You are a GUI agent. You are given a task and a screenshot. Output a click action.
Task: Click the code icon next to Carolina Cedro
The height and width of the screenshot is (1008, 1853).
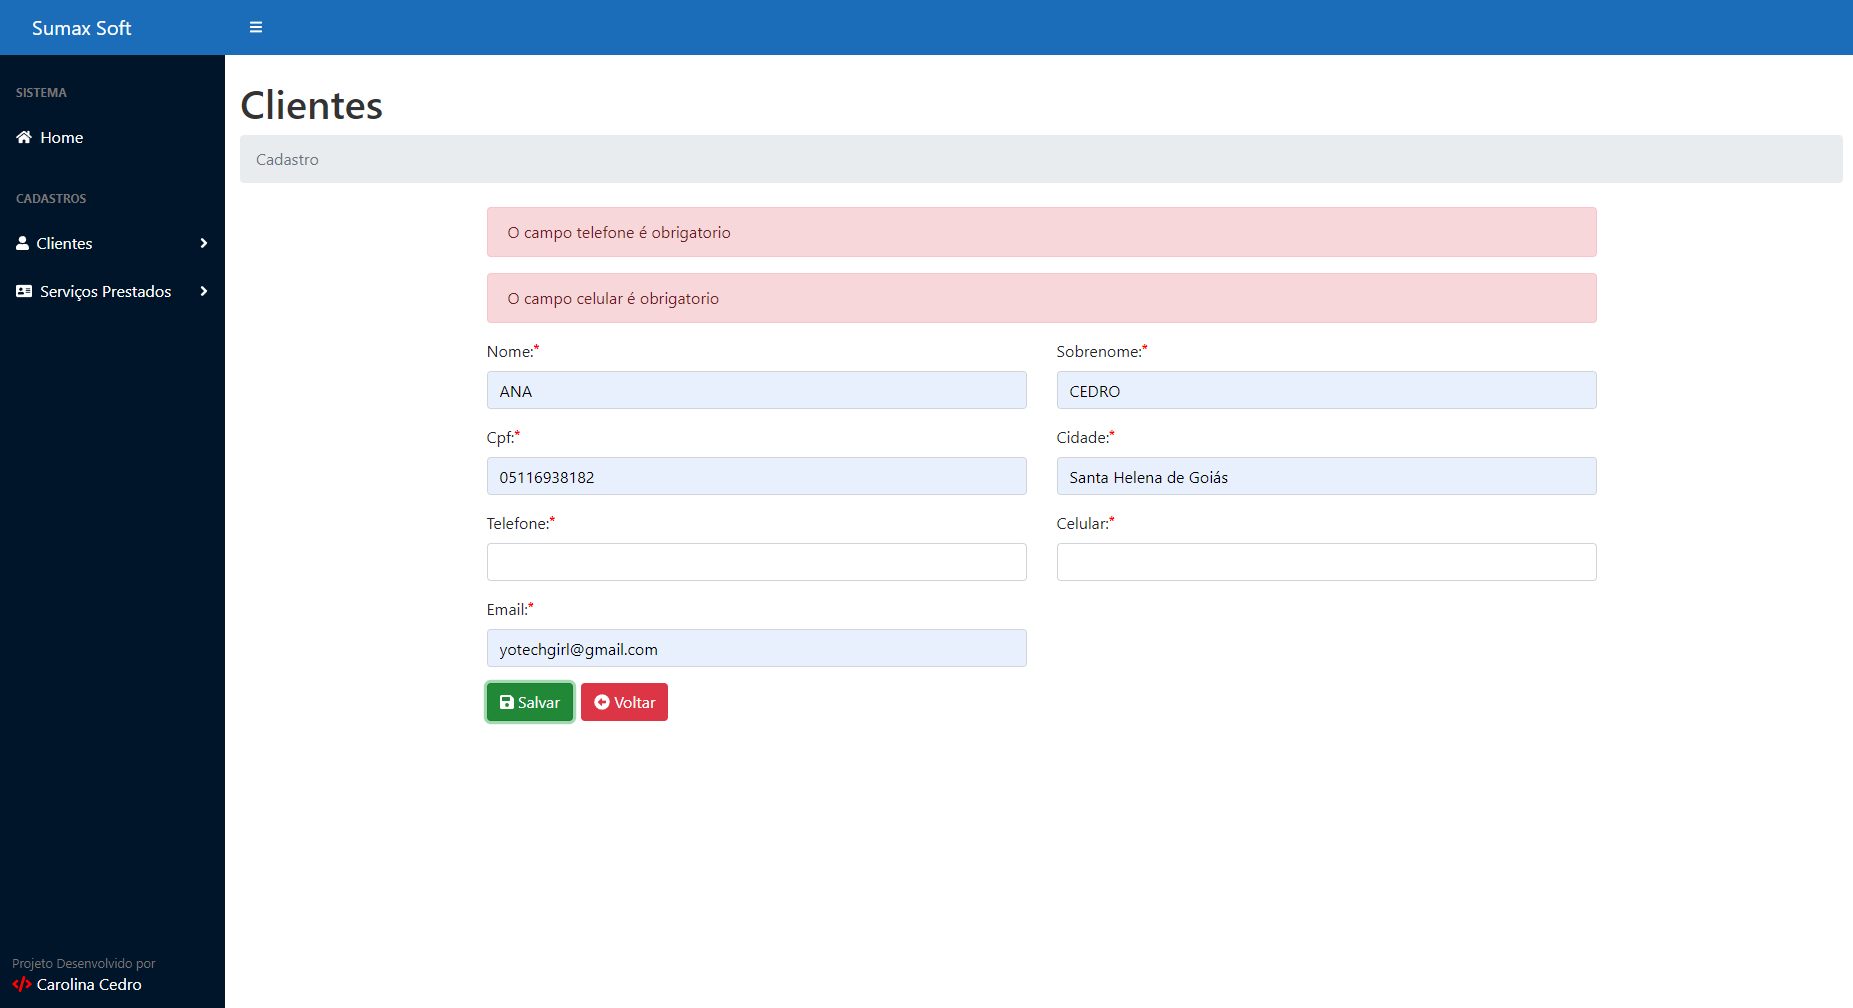coord(20,984)
